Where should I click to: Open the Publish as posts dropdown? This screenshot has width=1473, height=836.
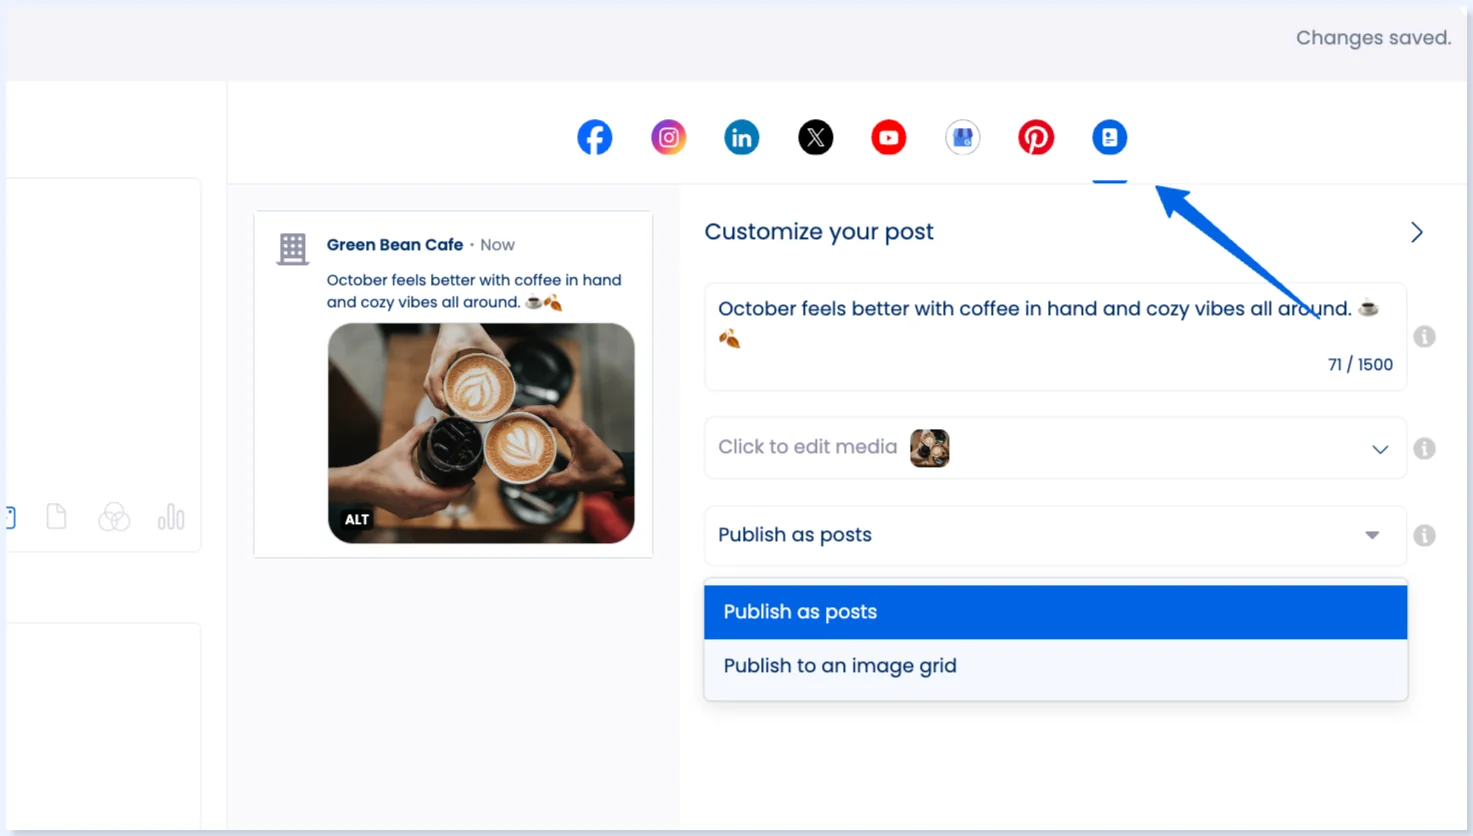(x=1055, y=535)
